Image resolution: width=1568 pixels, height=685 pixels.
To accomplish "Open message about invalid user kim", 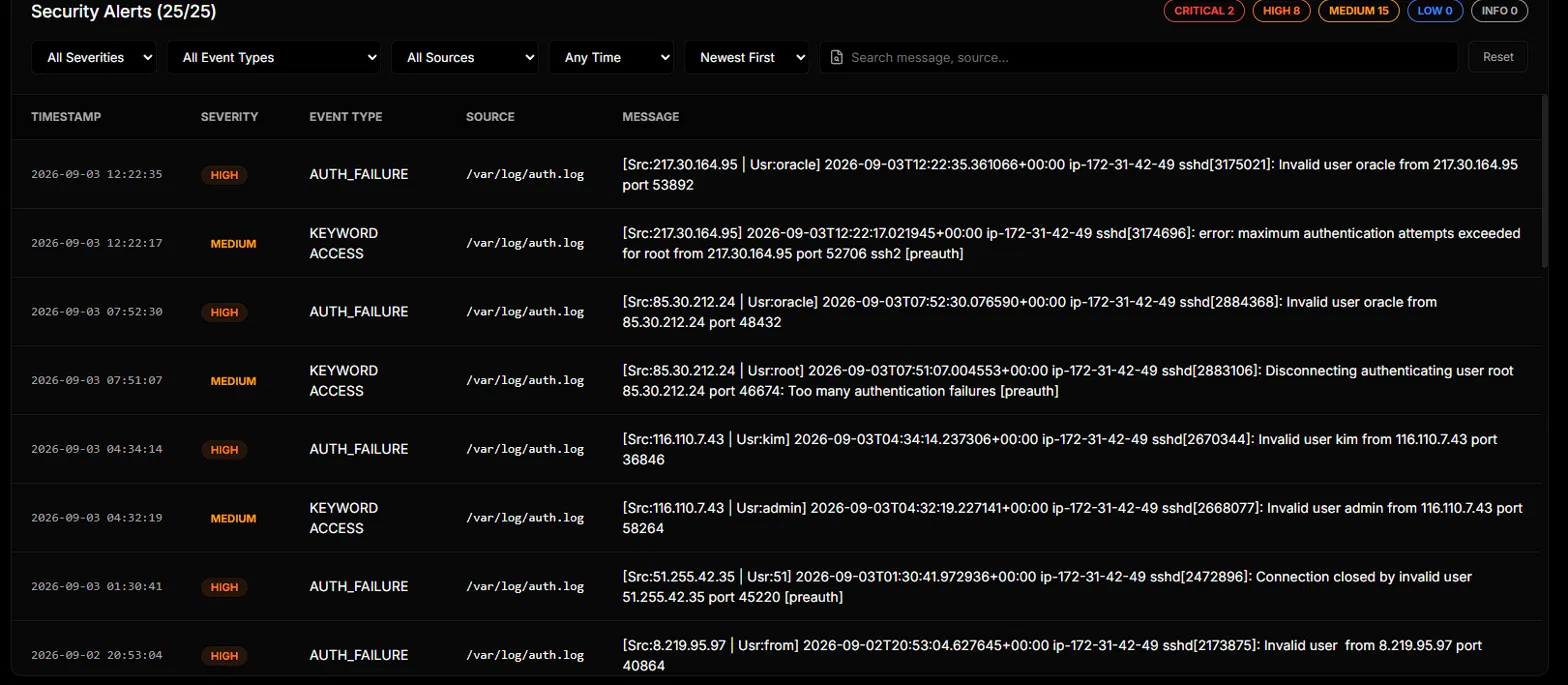I will tap(1060, 450).
